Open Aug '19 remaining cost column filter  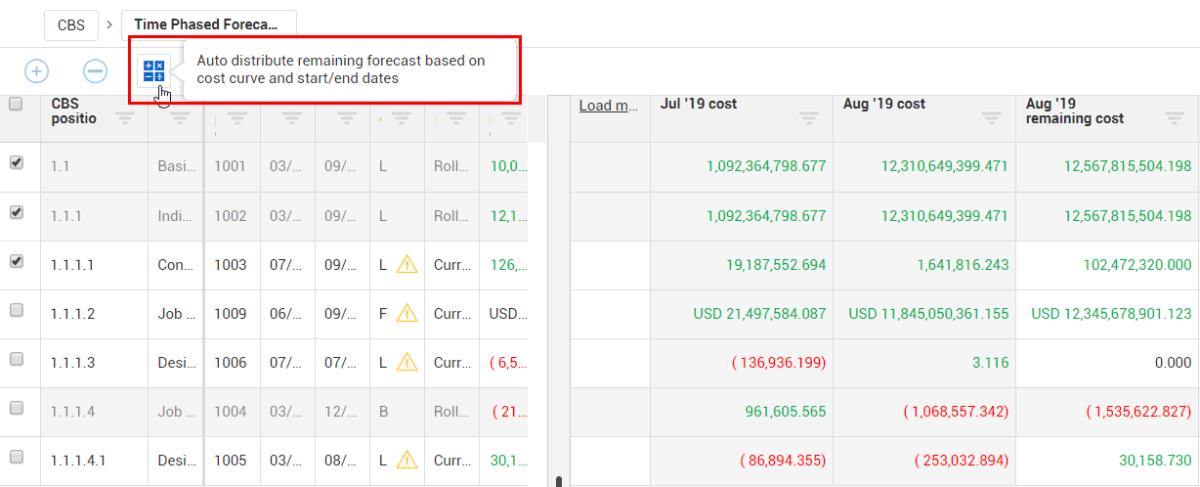(1174, 119)
